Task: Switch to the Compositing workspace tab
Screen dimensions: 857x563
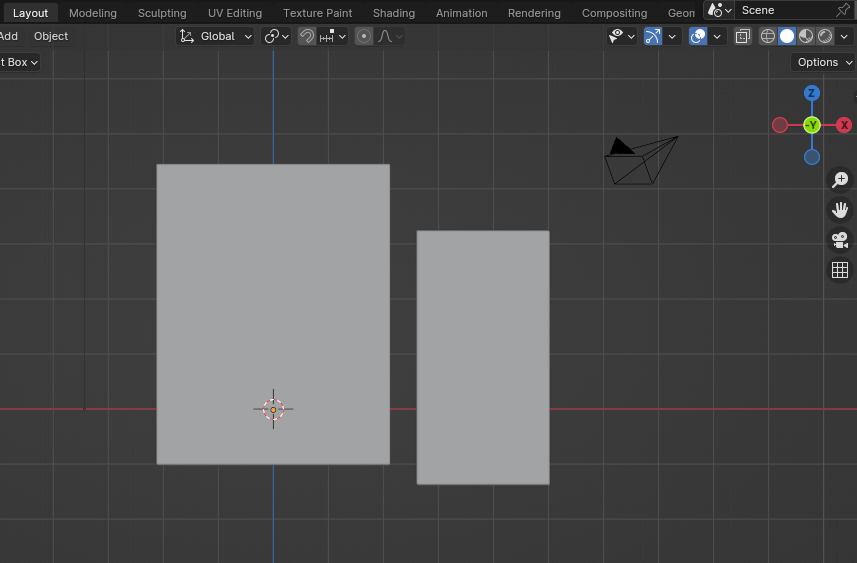Action: click(x=614, y=13)
